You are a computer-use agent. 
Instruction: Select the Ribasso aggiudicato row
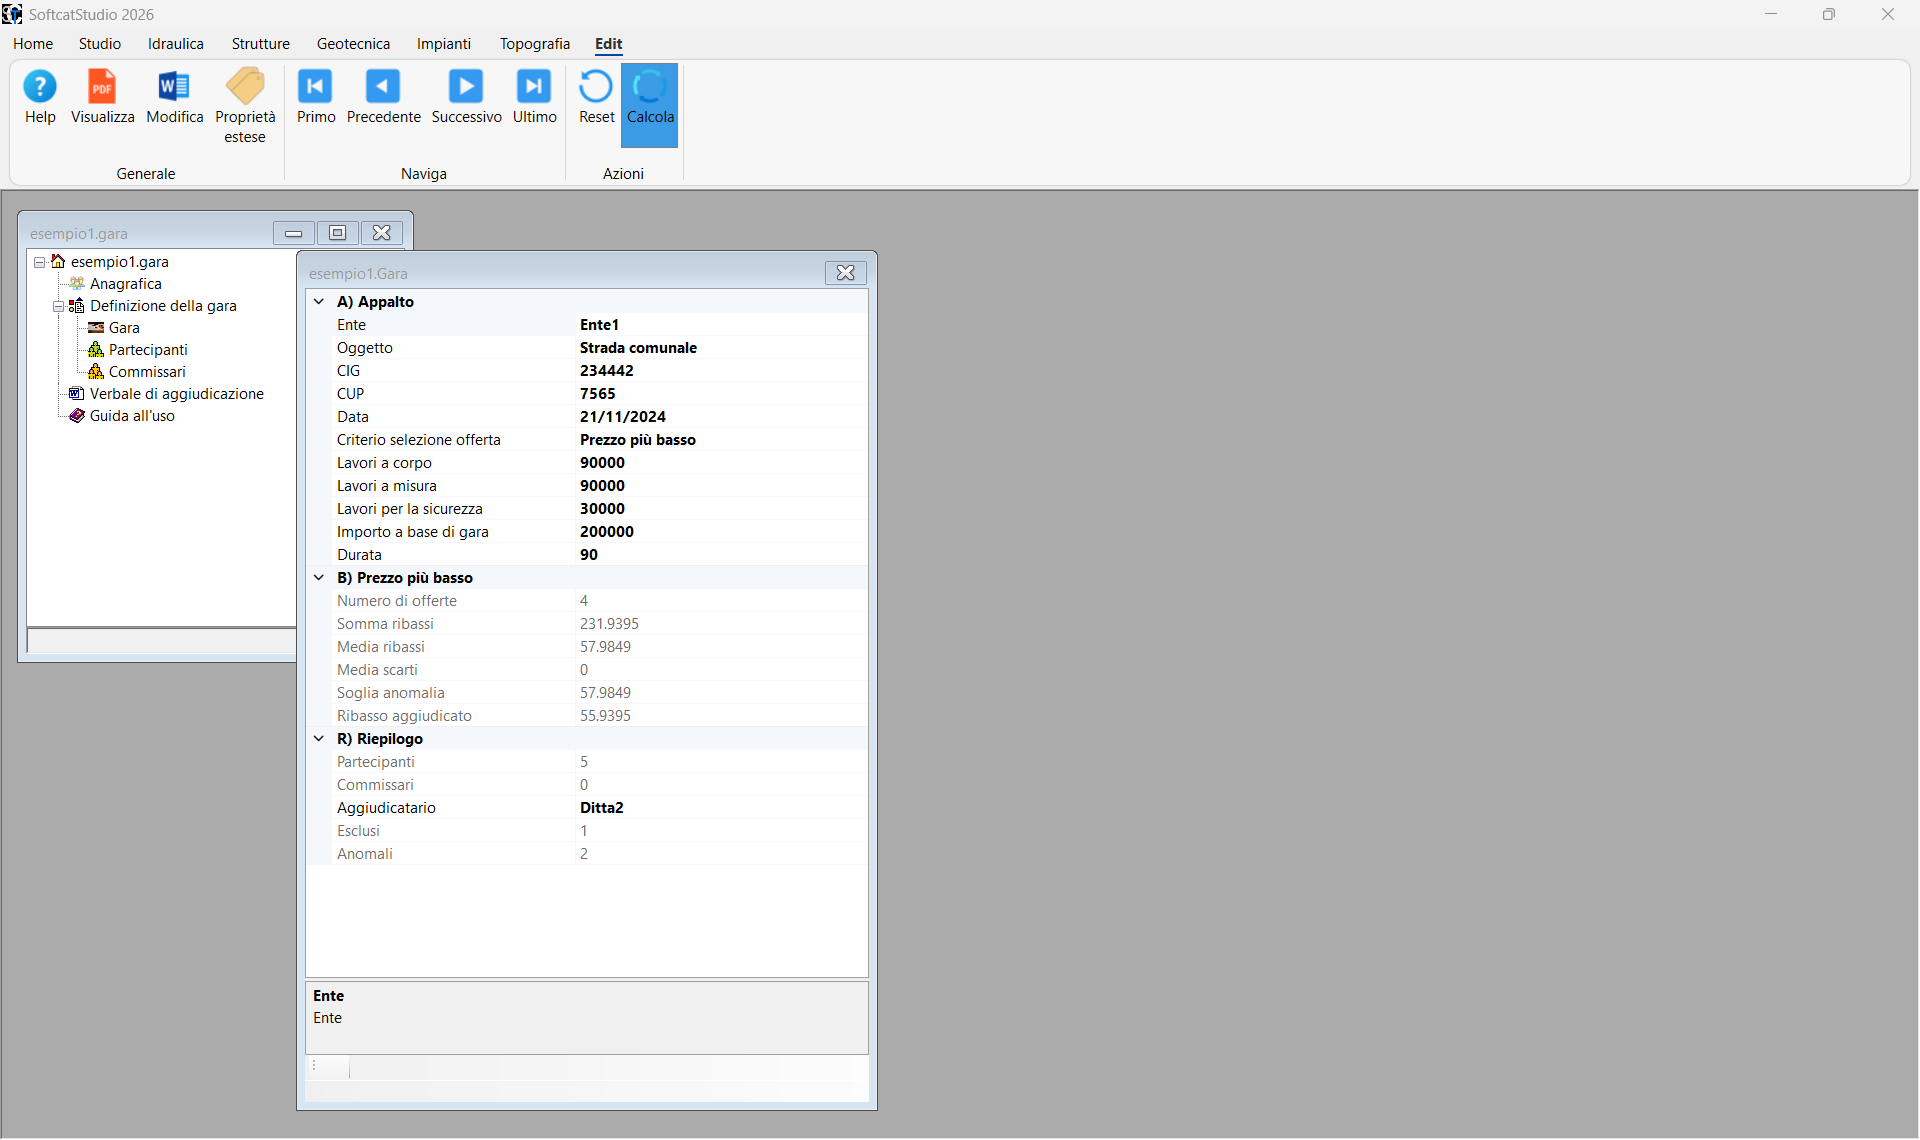pyautogui.click(x=599, y=716)
